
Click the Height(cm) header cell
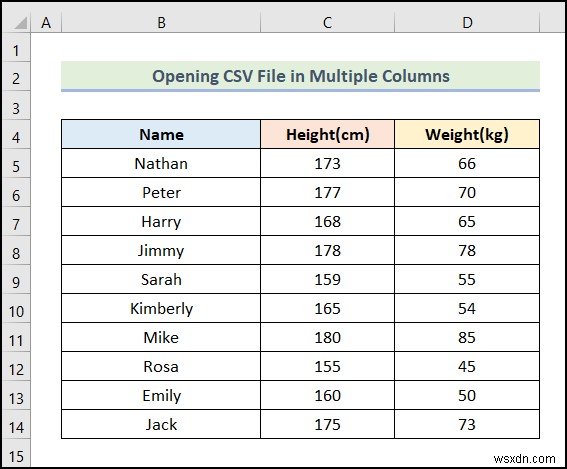click(327, 135)
